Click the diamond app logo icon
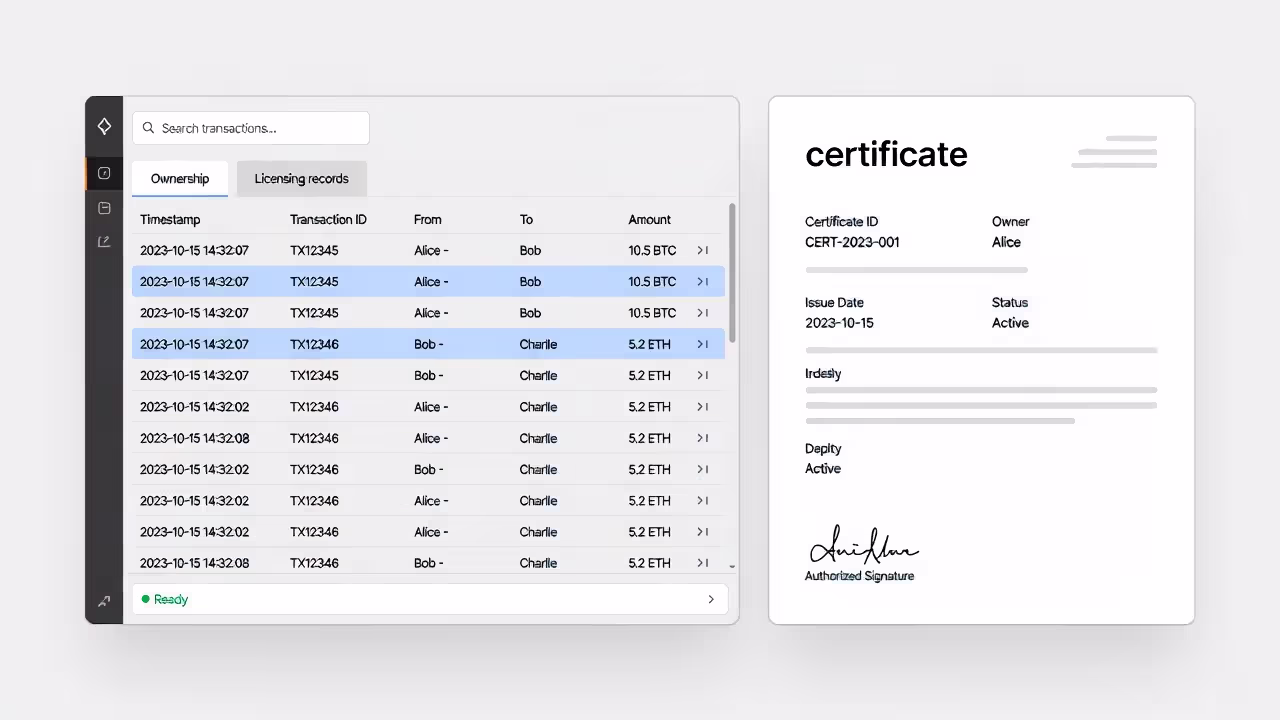The height and width of the screenshot is (720, 1280). (104, 126)
